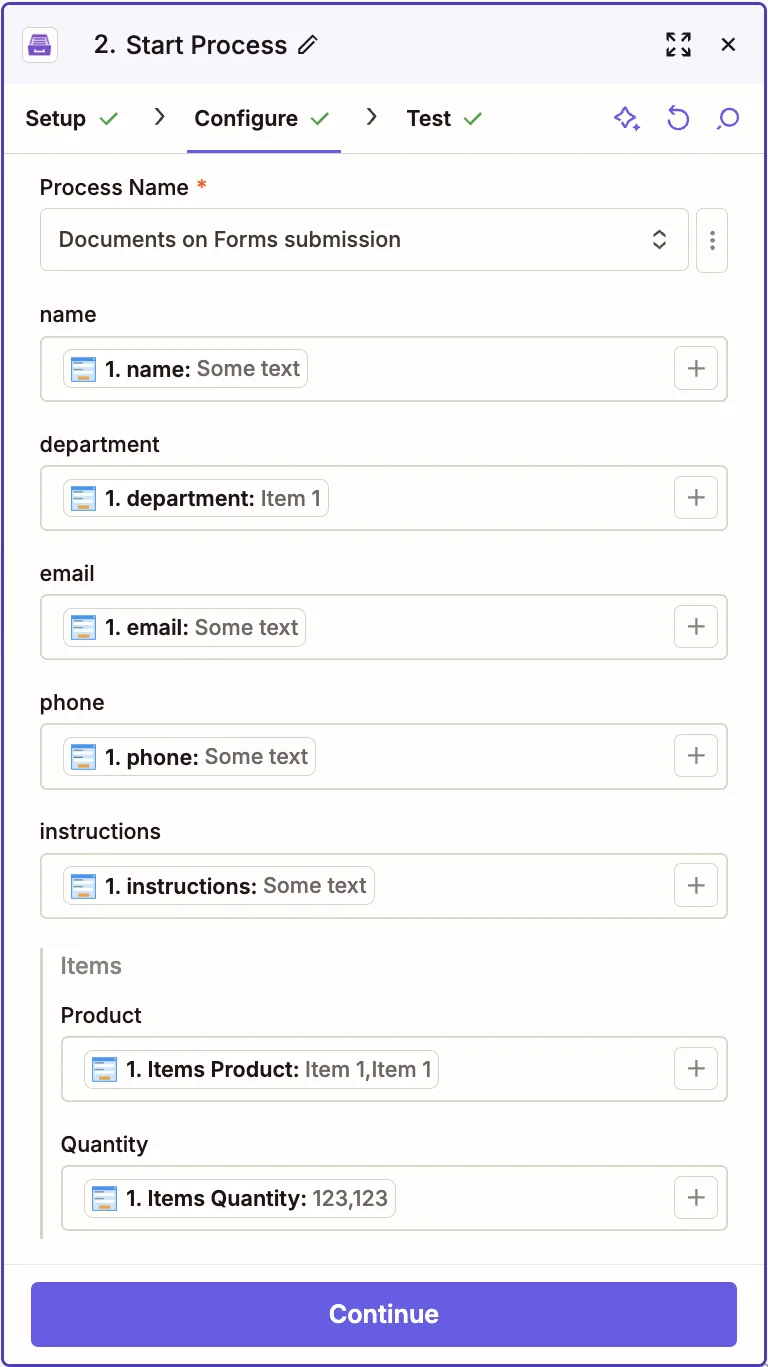This screenshot has width=768, height=1367.
Task: Select the '1. email: Some text' pill
Action: pyautogui.click(x=184, y=627)
